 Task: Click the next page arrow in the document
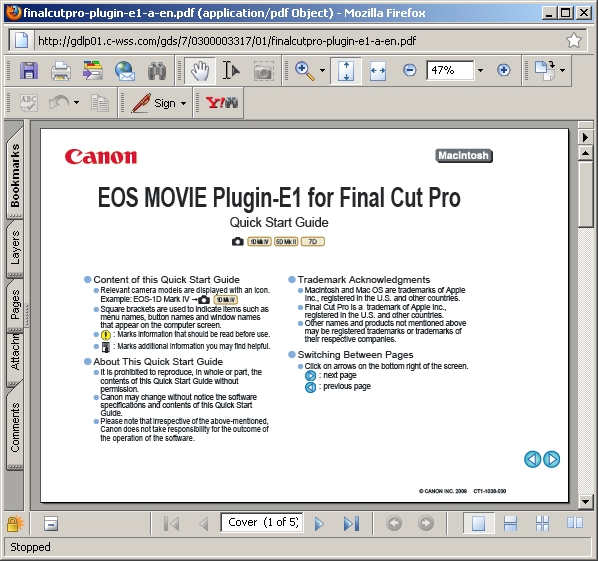tap(551, 459)
